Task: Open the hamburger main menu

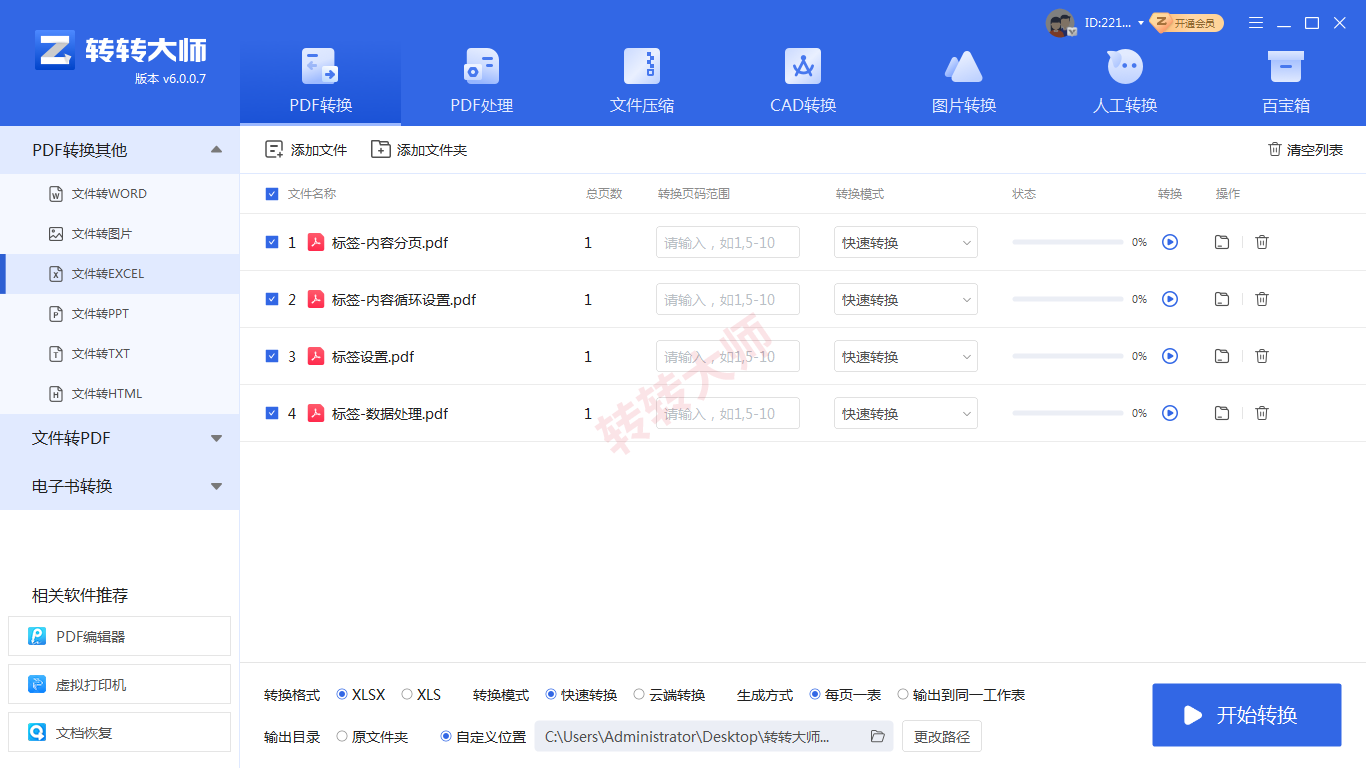Action: (x=1256, y=23)
